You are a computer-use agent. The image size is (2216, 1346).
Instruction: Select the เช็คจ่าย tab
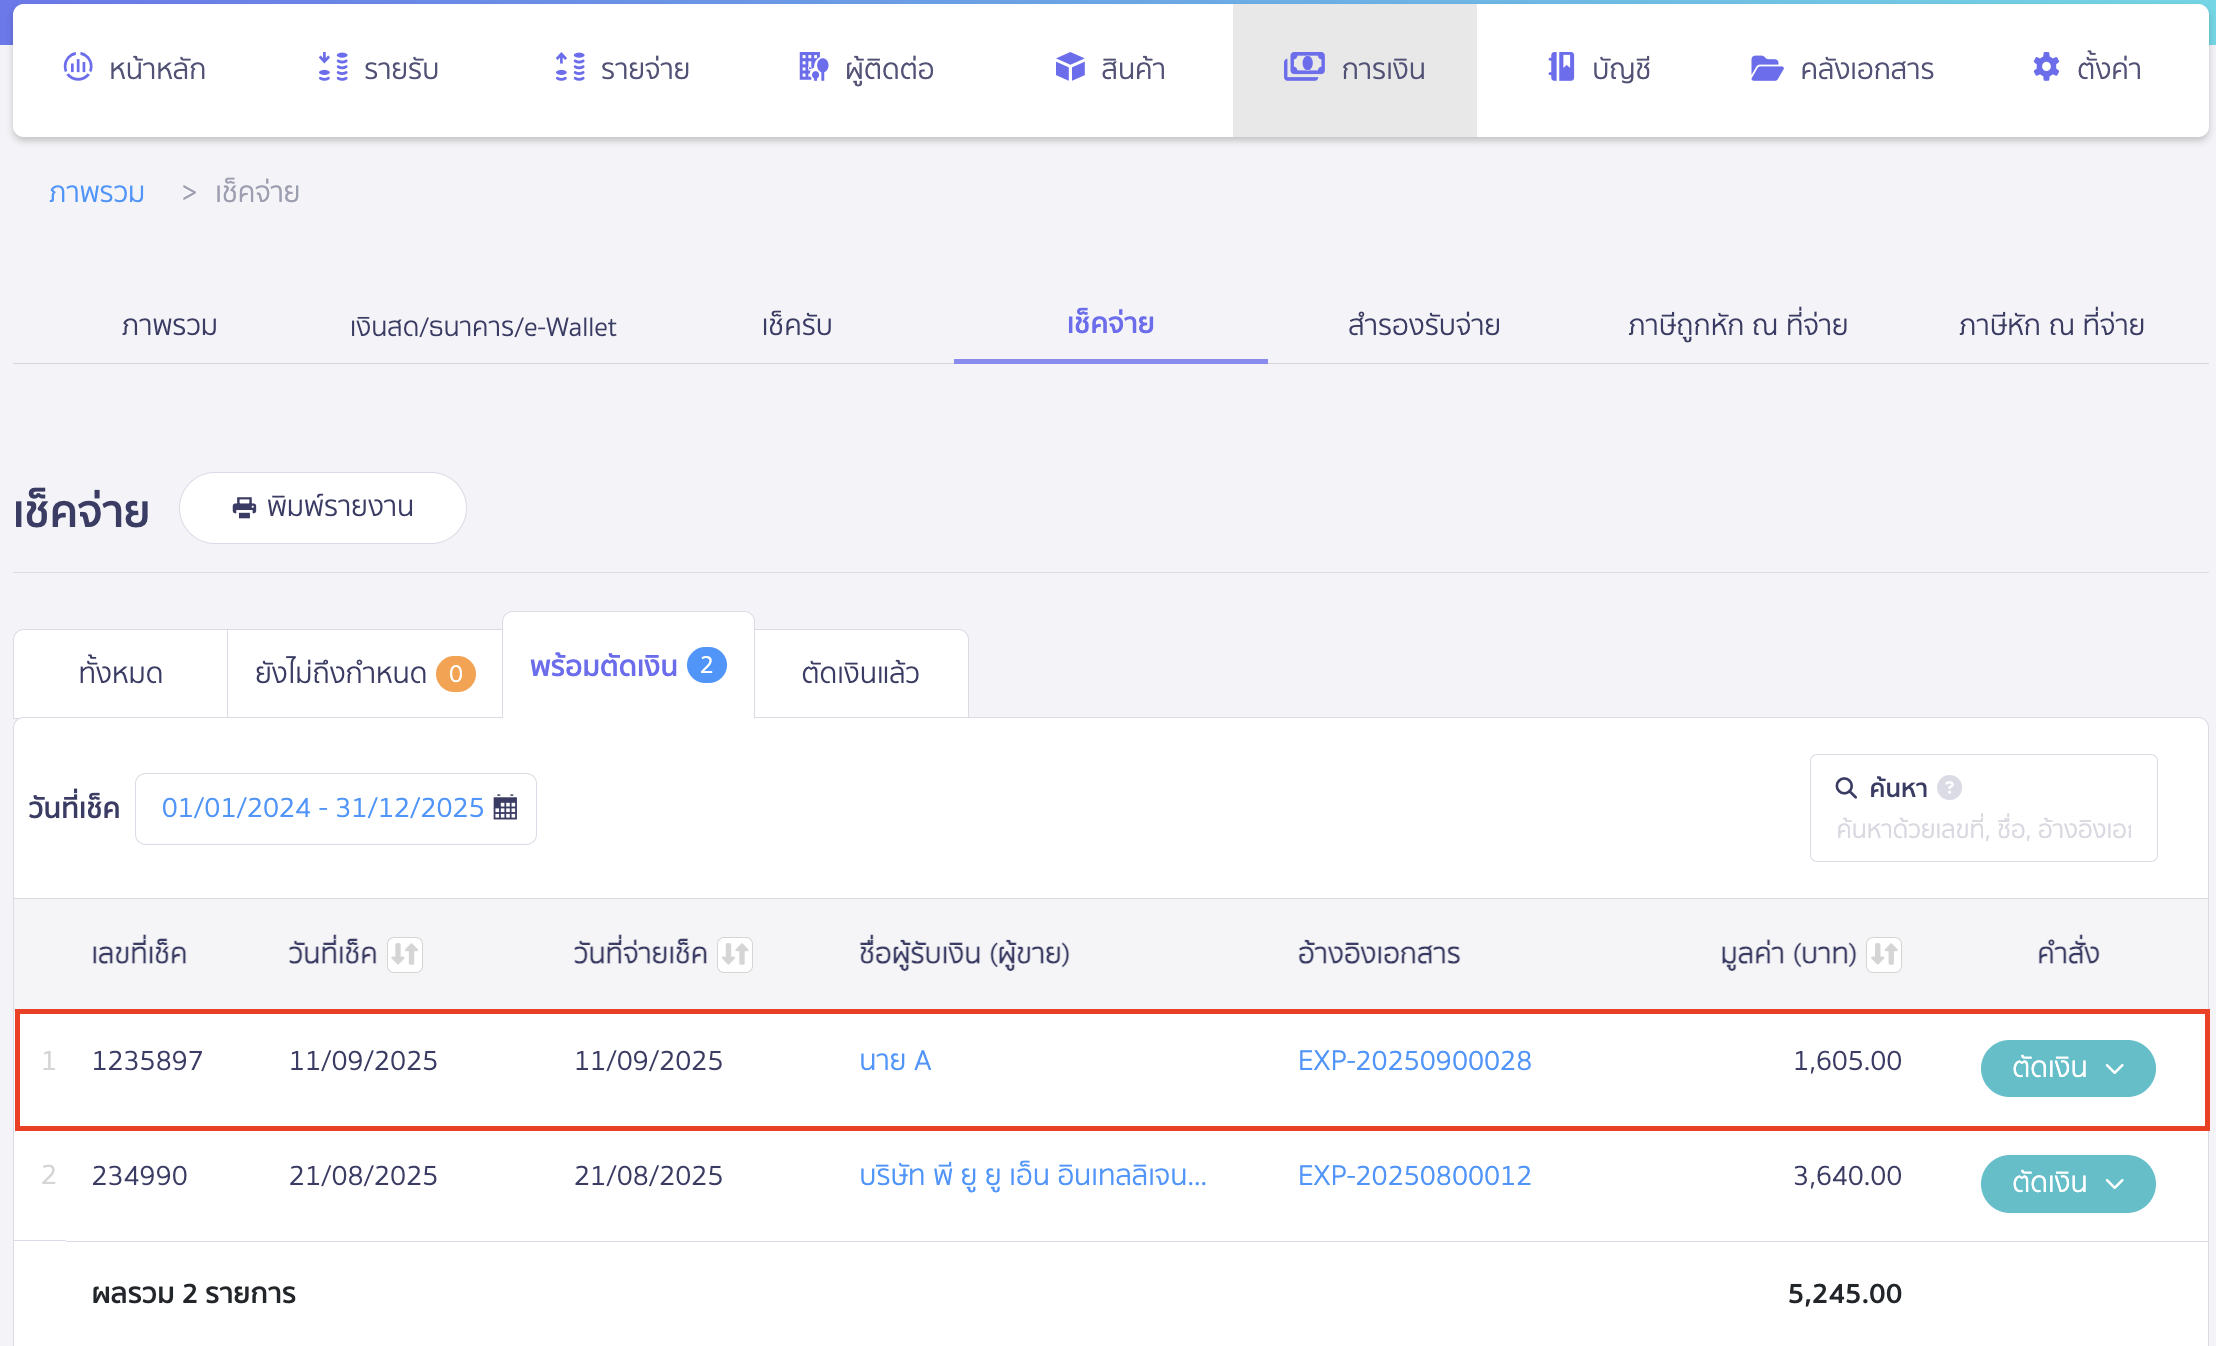[1110, 323]
